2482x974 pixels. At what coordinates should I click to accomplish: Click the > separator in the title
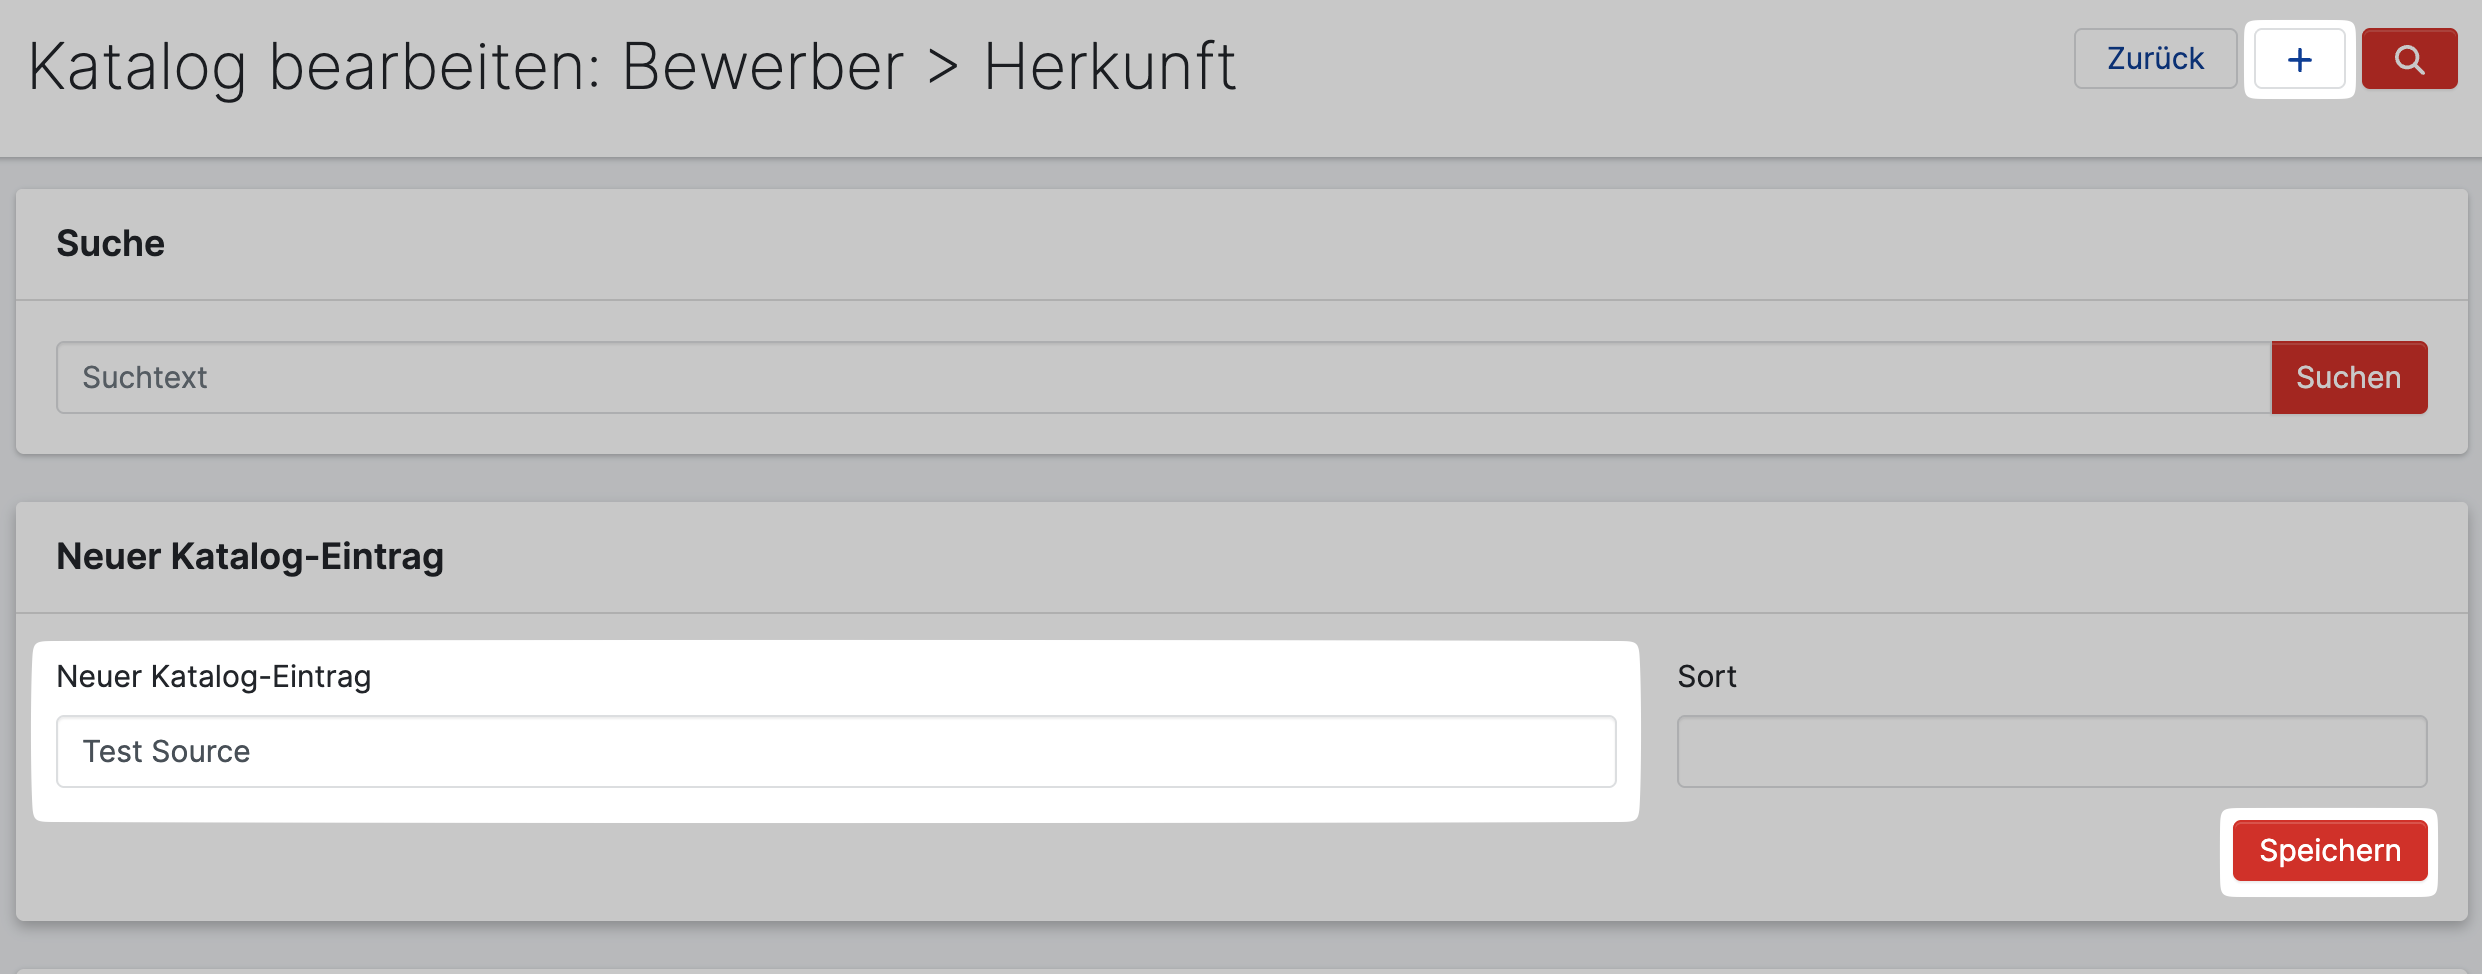(943, 68)
